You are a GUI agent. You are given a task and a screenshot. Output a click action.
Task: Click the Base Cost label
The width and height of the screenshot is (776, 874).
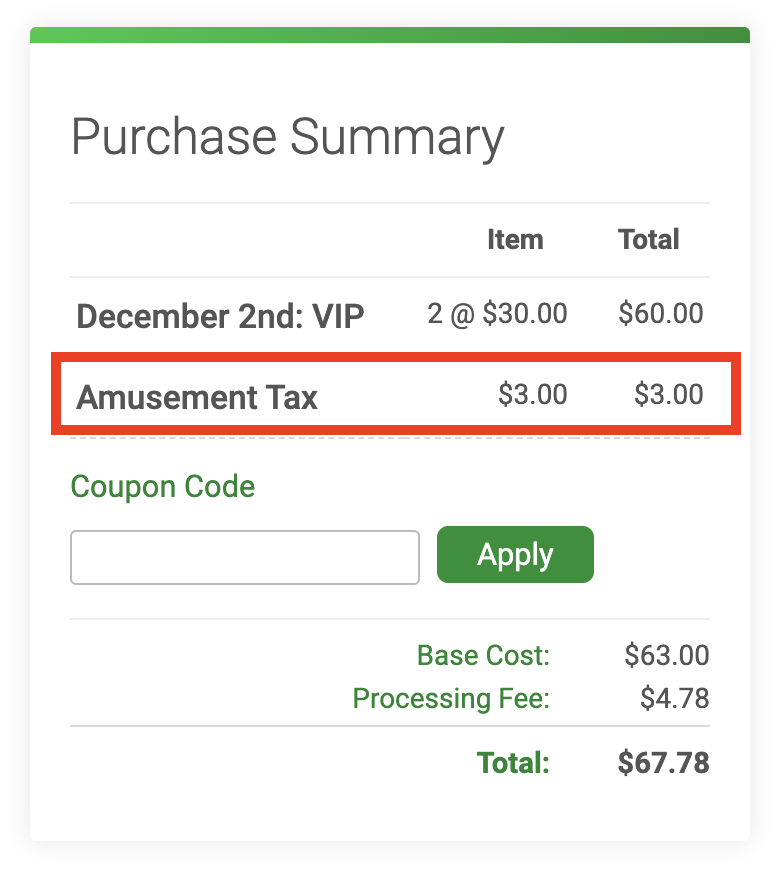(483, 656)
